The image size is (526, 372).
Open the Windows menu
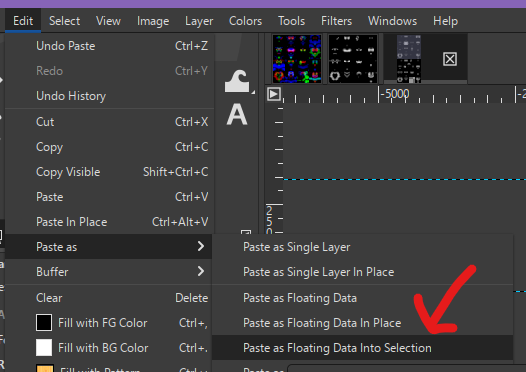(x=392, y=21)
